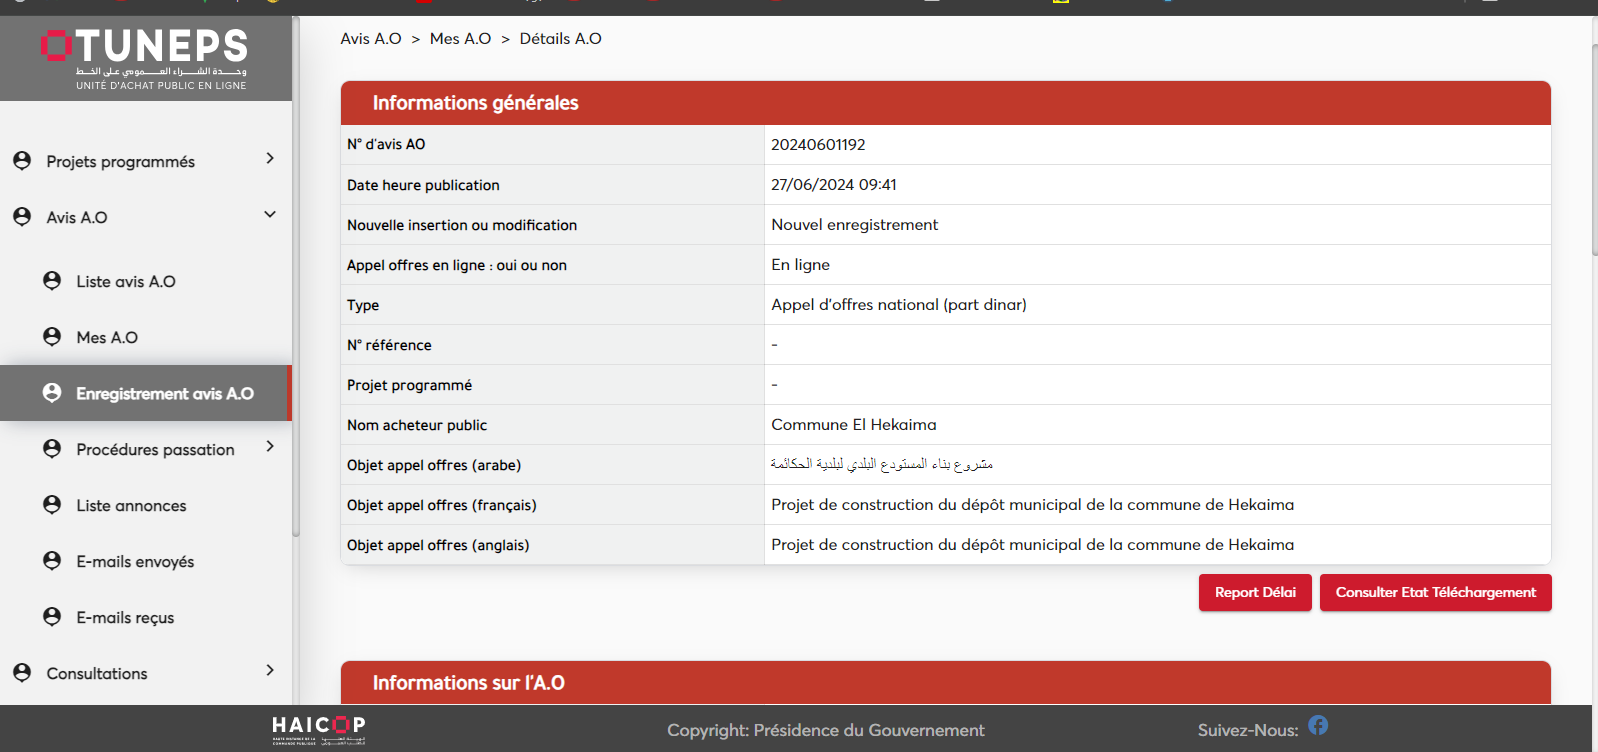This screenshot has width=1598, height=752.
Task: Expand the Projets programmés chevron
Action: [x=270, y=158]
